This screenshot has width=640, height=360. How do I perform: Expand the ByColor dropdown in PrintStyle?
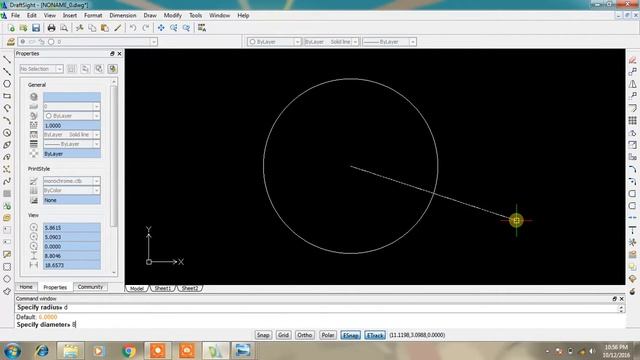pos(96,191)
